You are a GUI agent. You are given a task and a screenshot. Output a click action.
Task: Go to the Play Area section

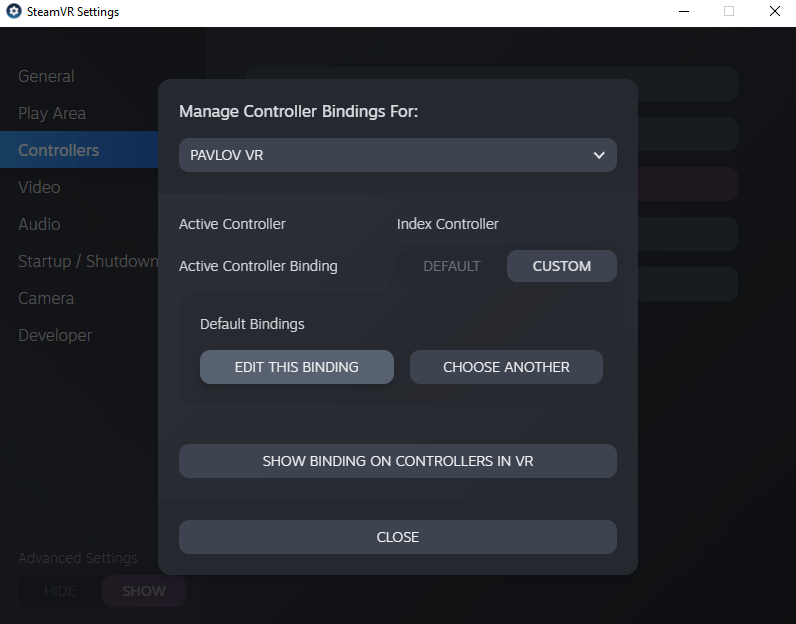(52, 113)
